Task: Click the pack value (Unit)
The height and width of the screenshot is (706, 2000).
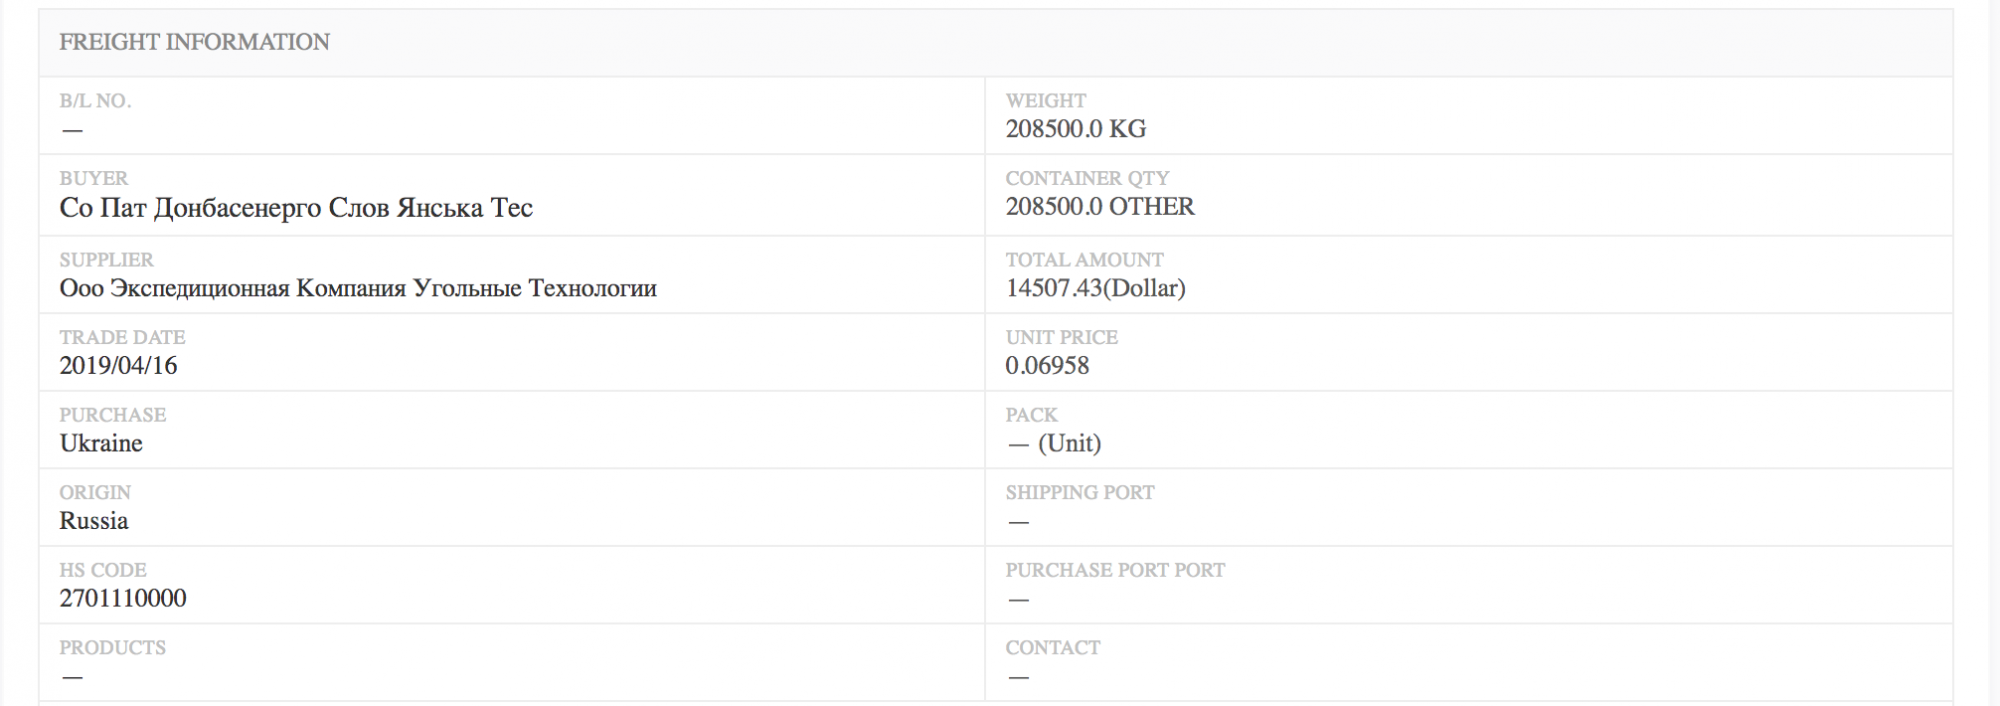Action: 1069,444
